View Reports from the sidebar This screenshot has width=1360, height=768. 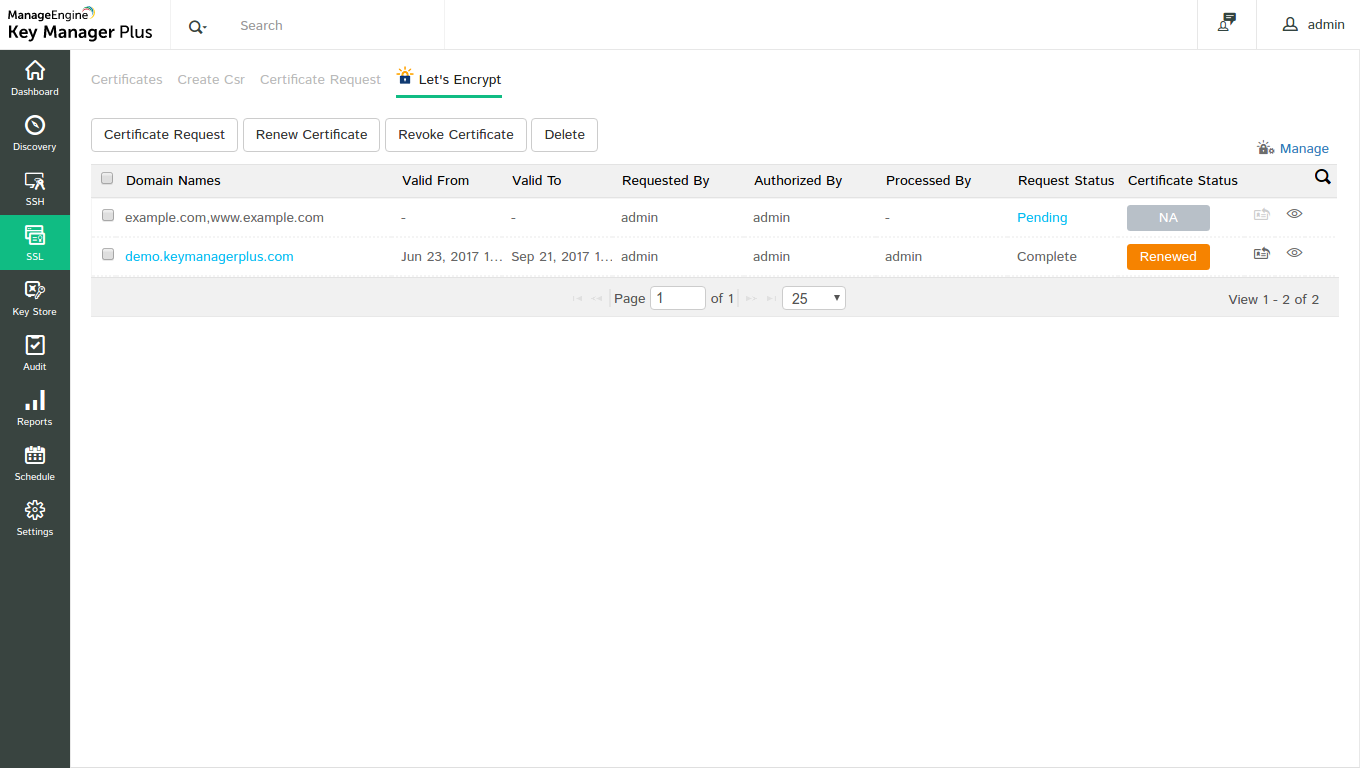[35, 408]
